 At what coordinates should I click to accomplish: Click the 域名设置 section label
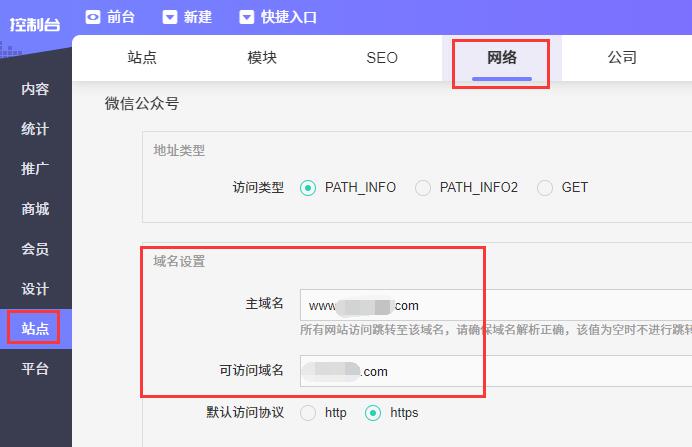coord(179,261)
